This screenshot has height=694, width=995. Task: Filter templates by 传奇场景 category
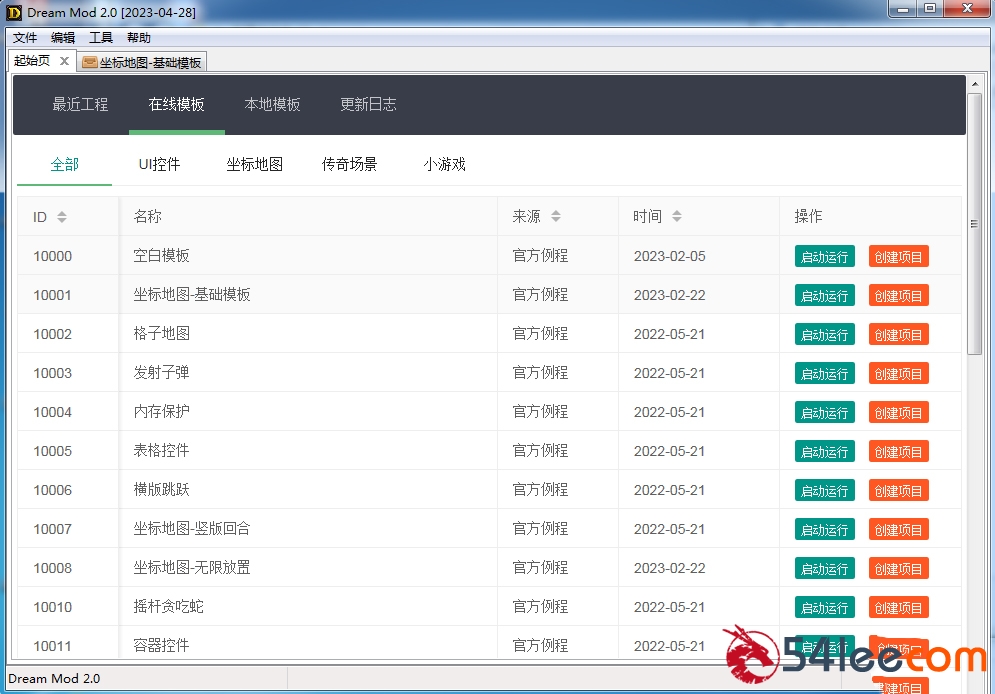349,164
